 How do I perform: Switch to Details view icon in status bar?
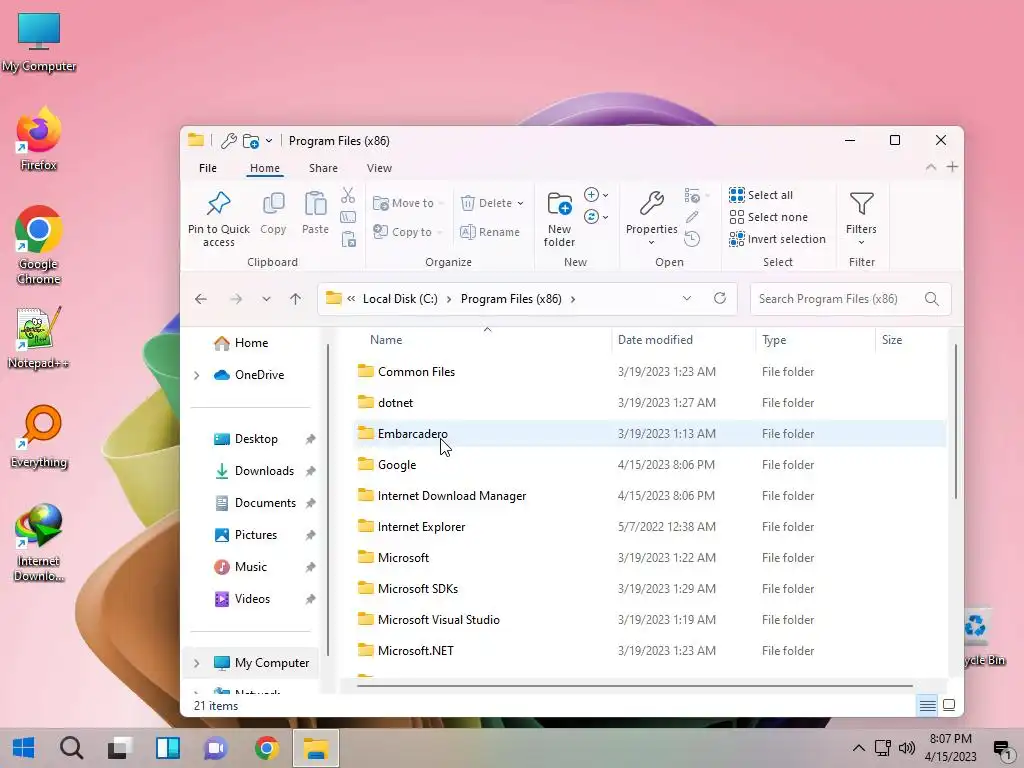tap(927, 705)
